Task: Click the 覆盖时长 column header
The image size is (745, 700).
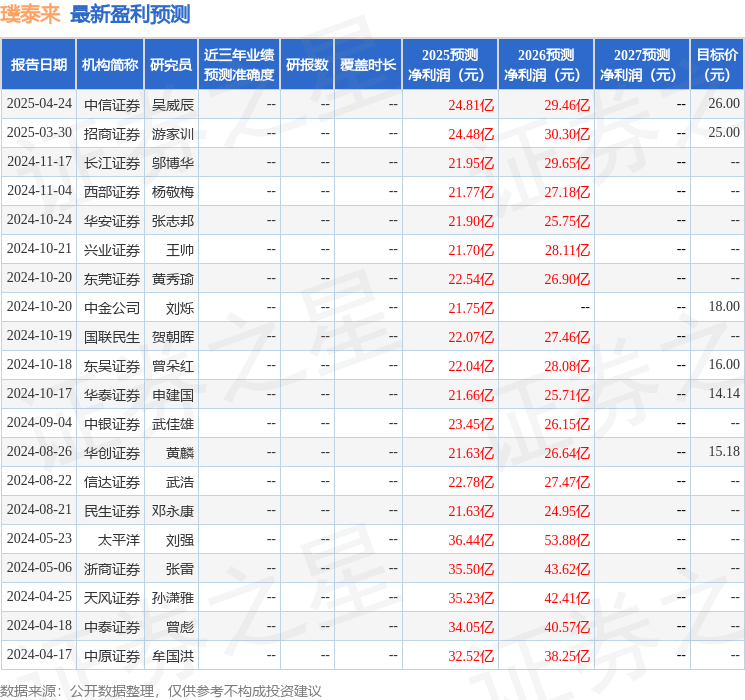Action: (368, 64)
